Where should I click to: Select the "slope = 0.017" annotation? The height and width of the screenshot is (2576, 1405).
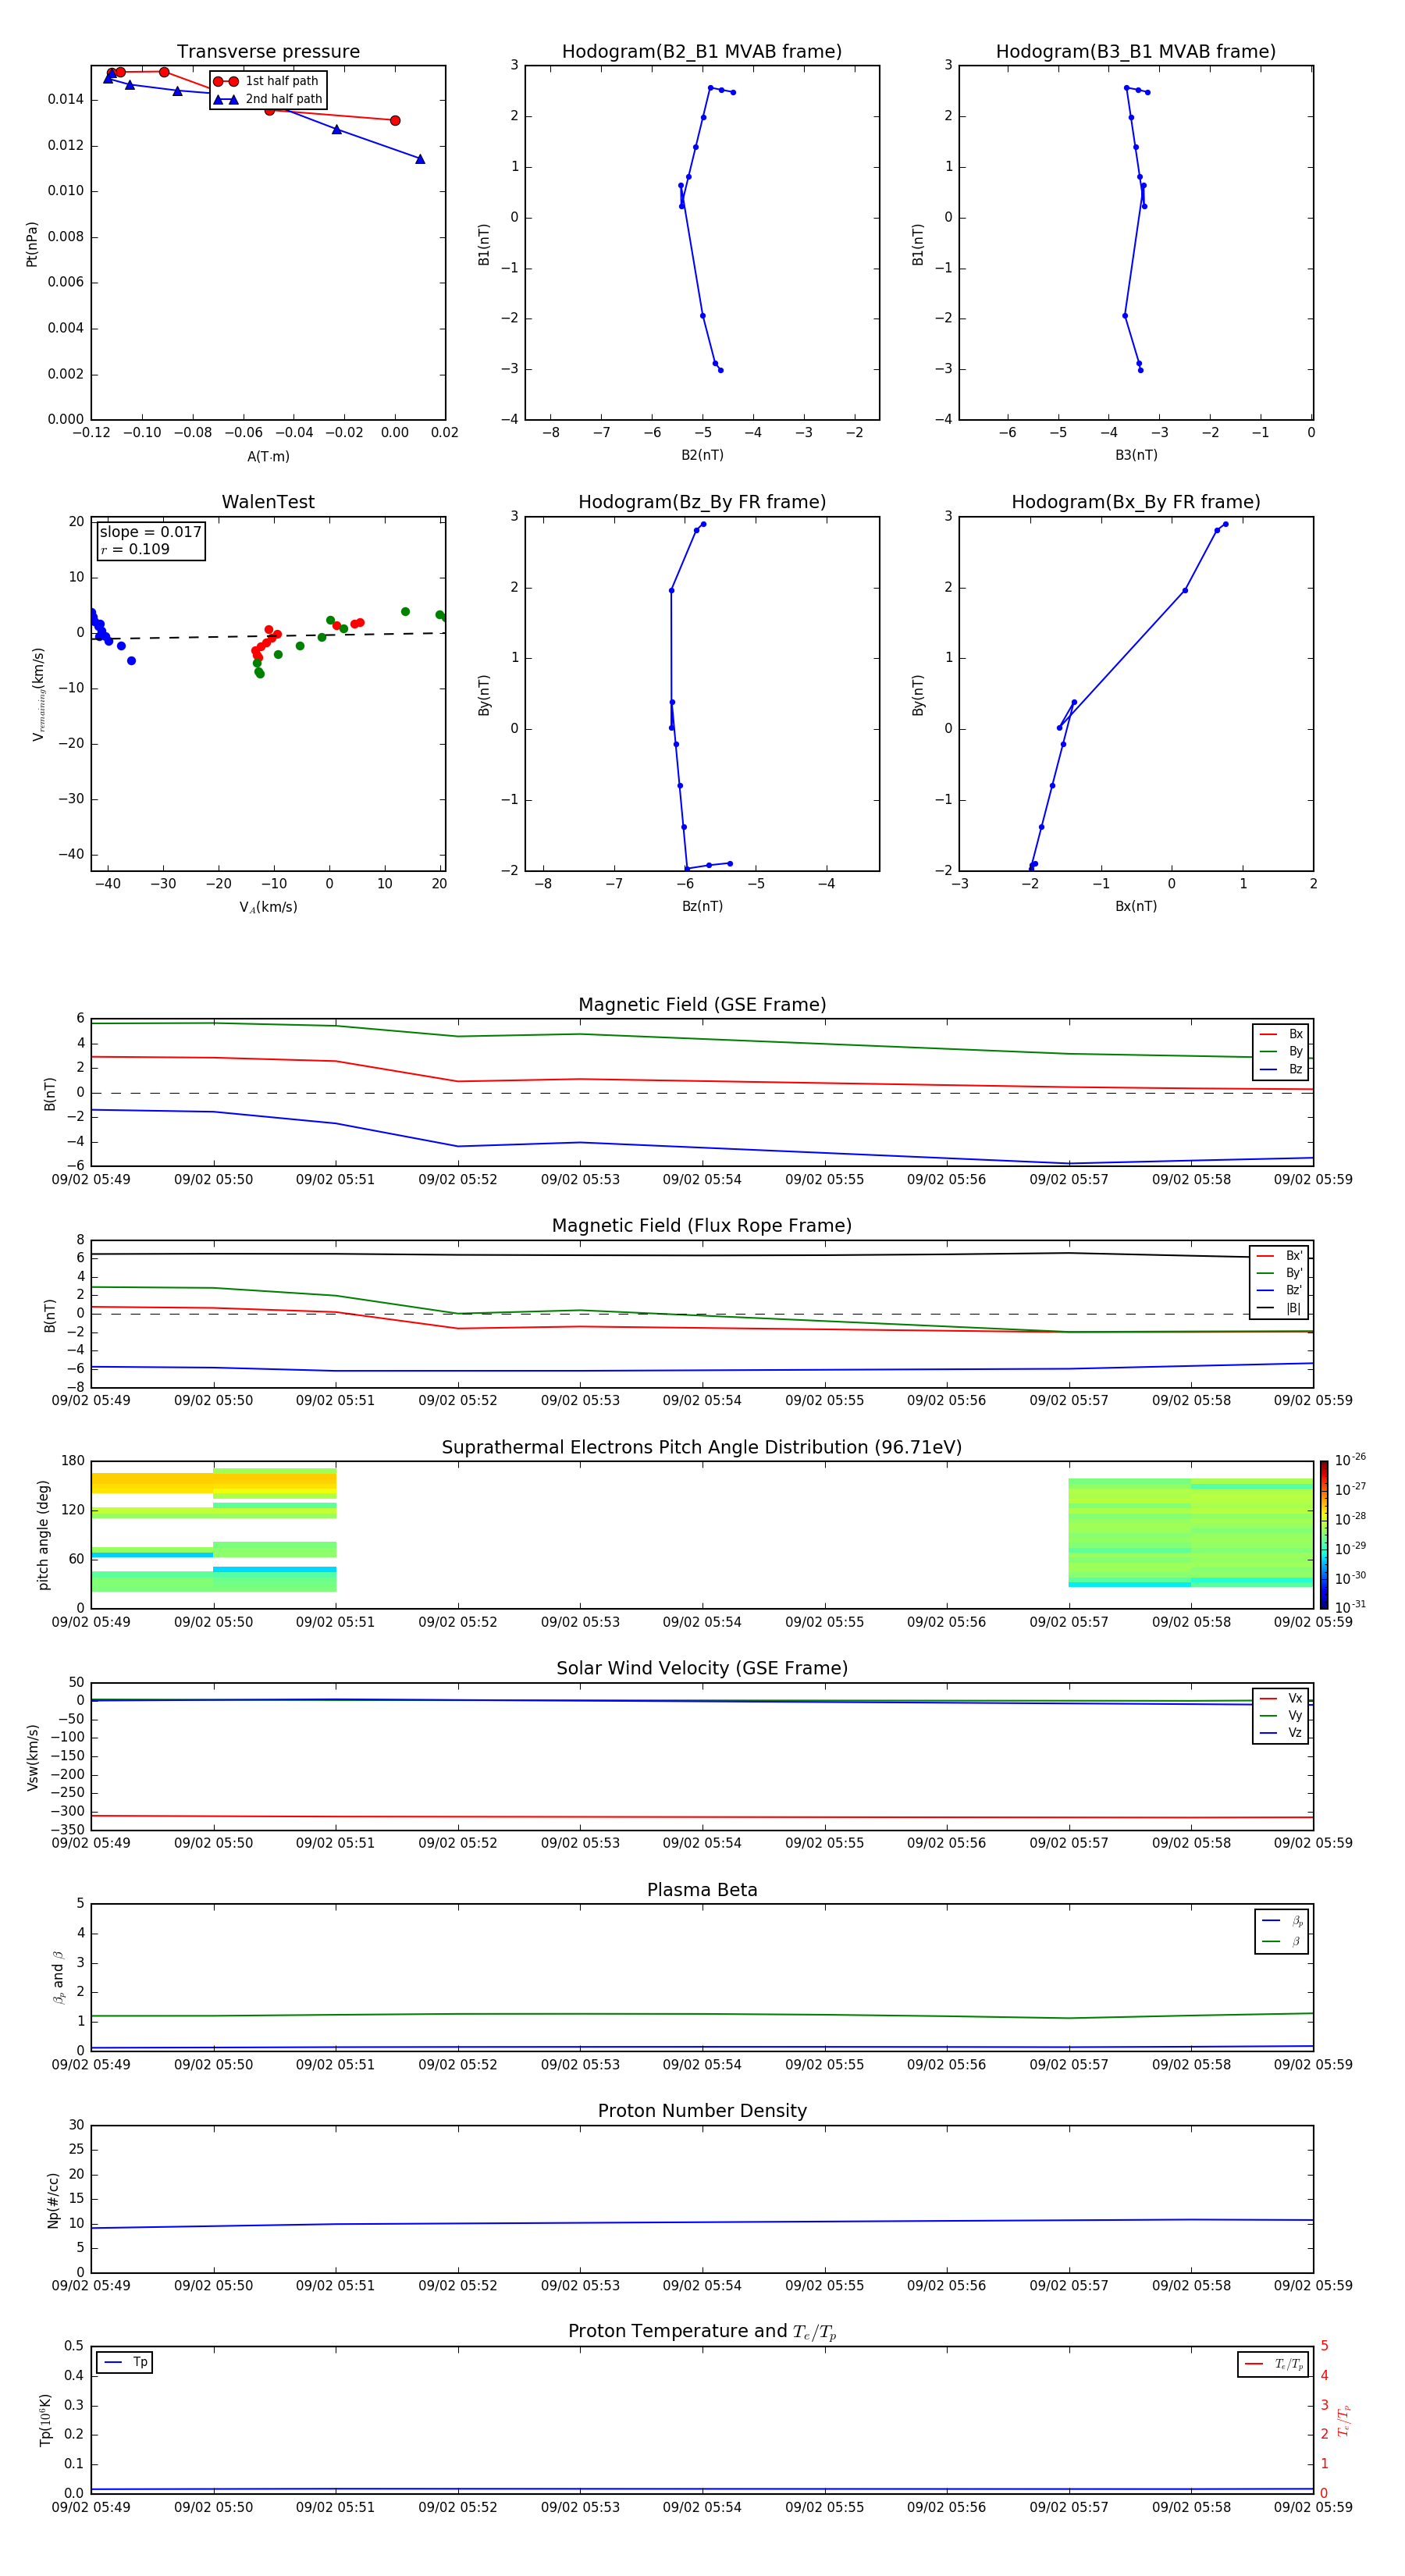click(150, 532)
